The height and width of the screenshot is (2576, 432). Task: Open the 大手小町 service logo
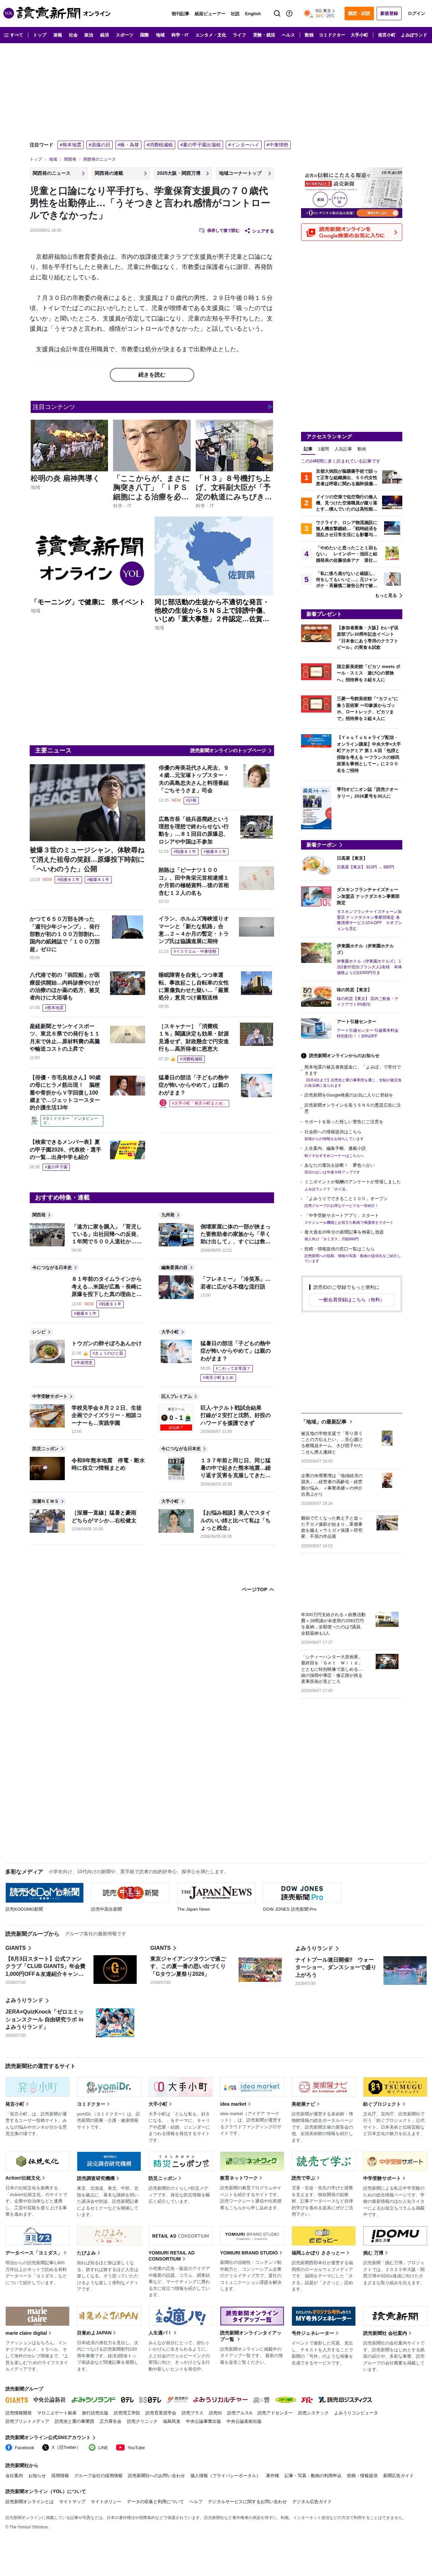[180, 2087]
